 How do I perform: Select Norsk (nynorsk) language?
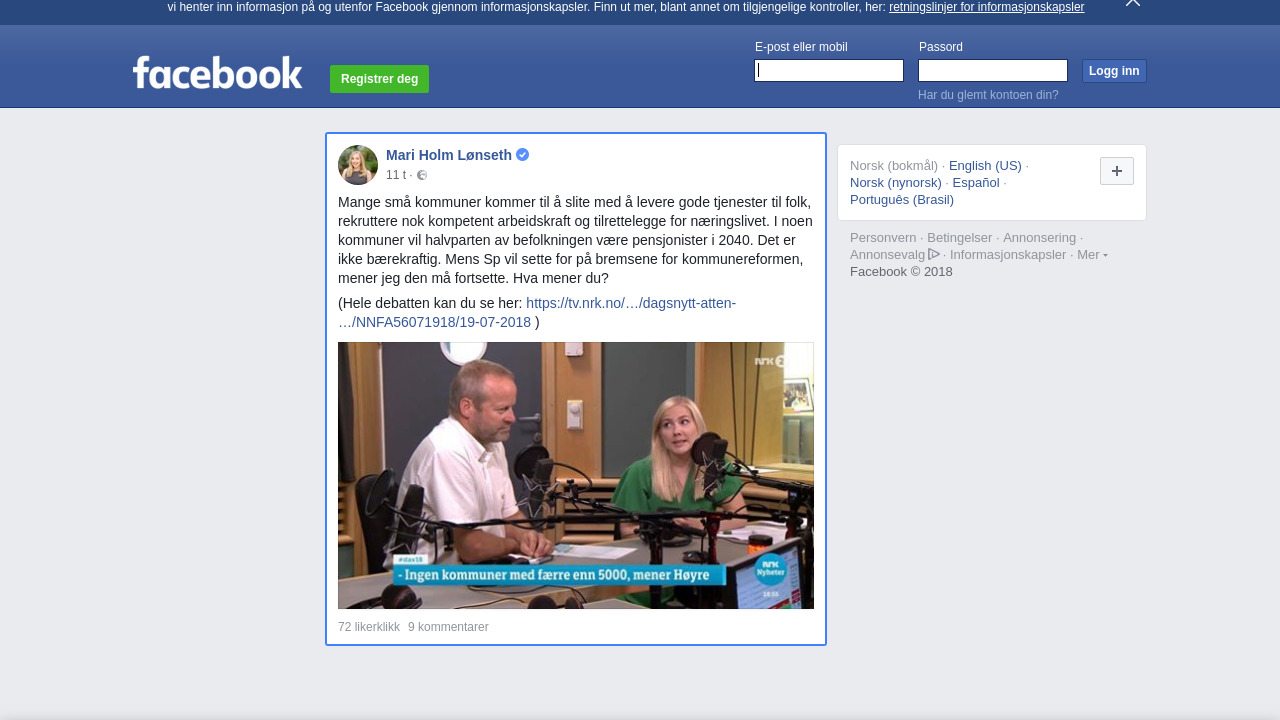coord(895,183)
